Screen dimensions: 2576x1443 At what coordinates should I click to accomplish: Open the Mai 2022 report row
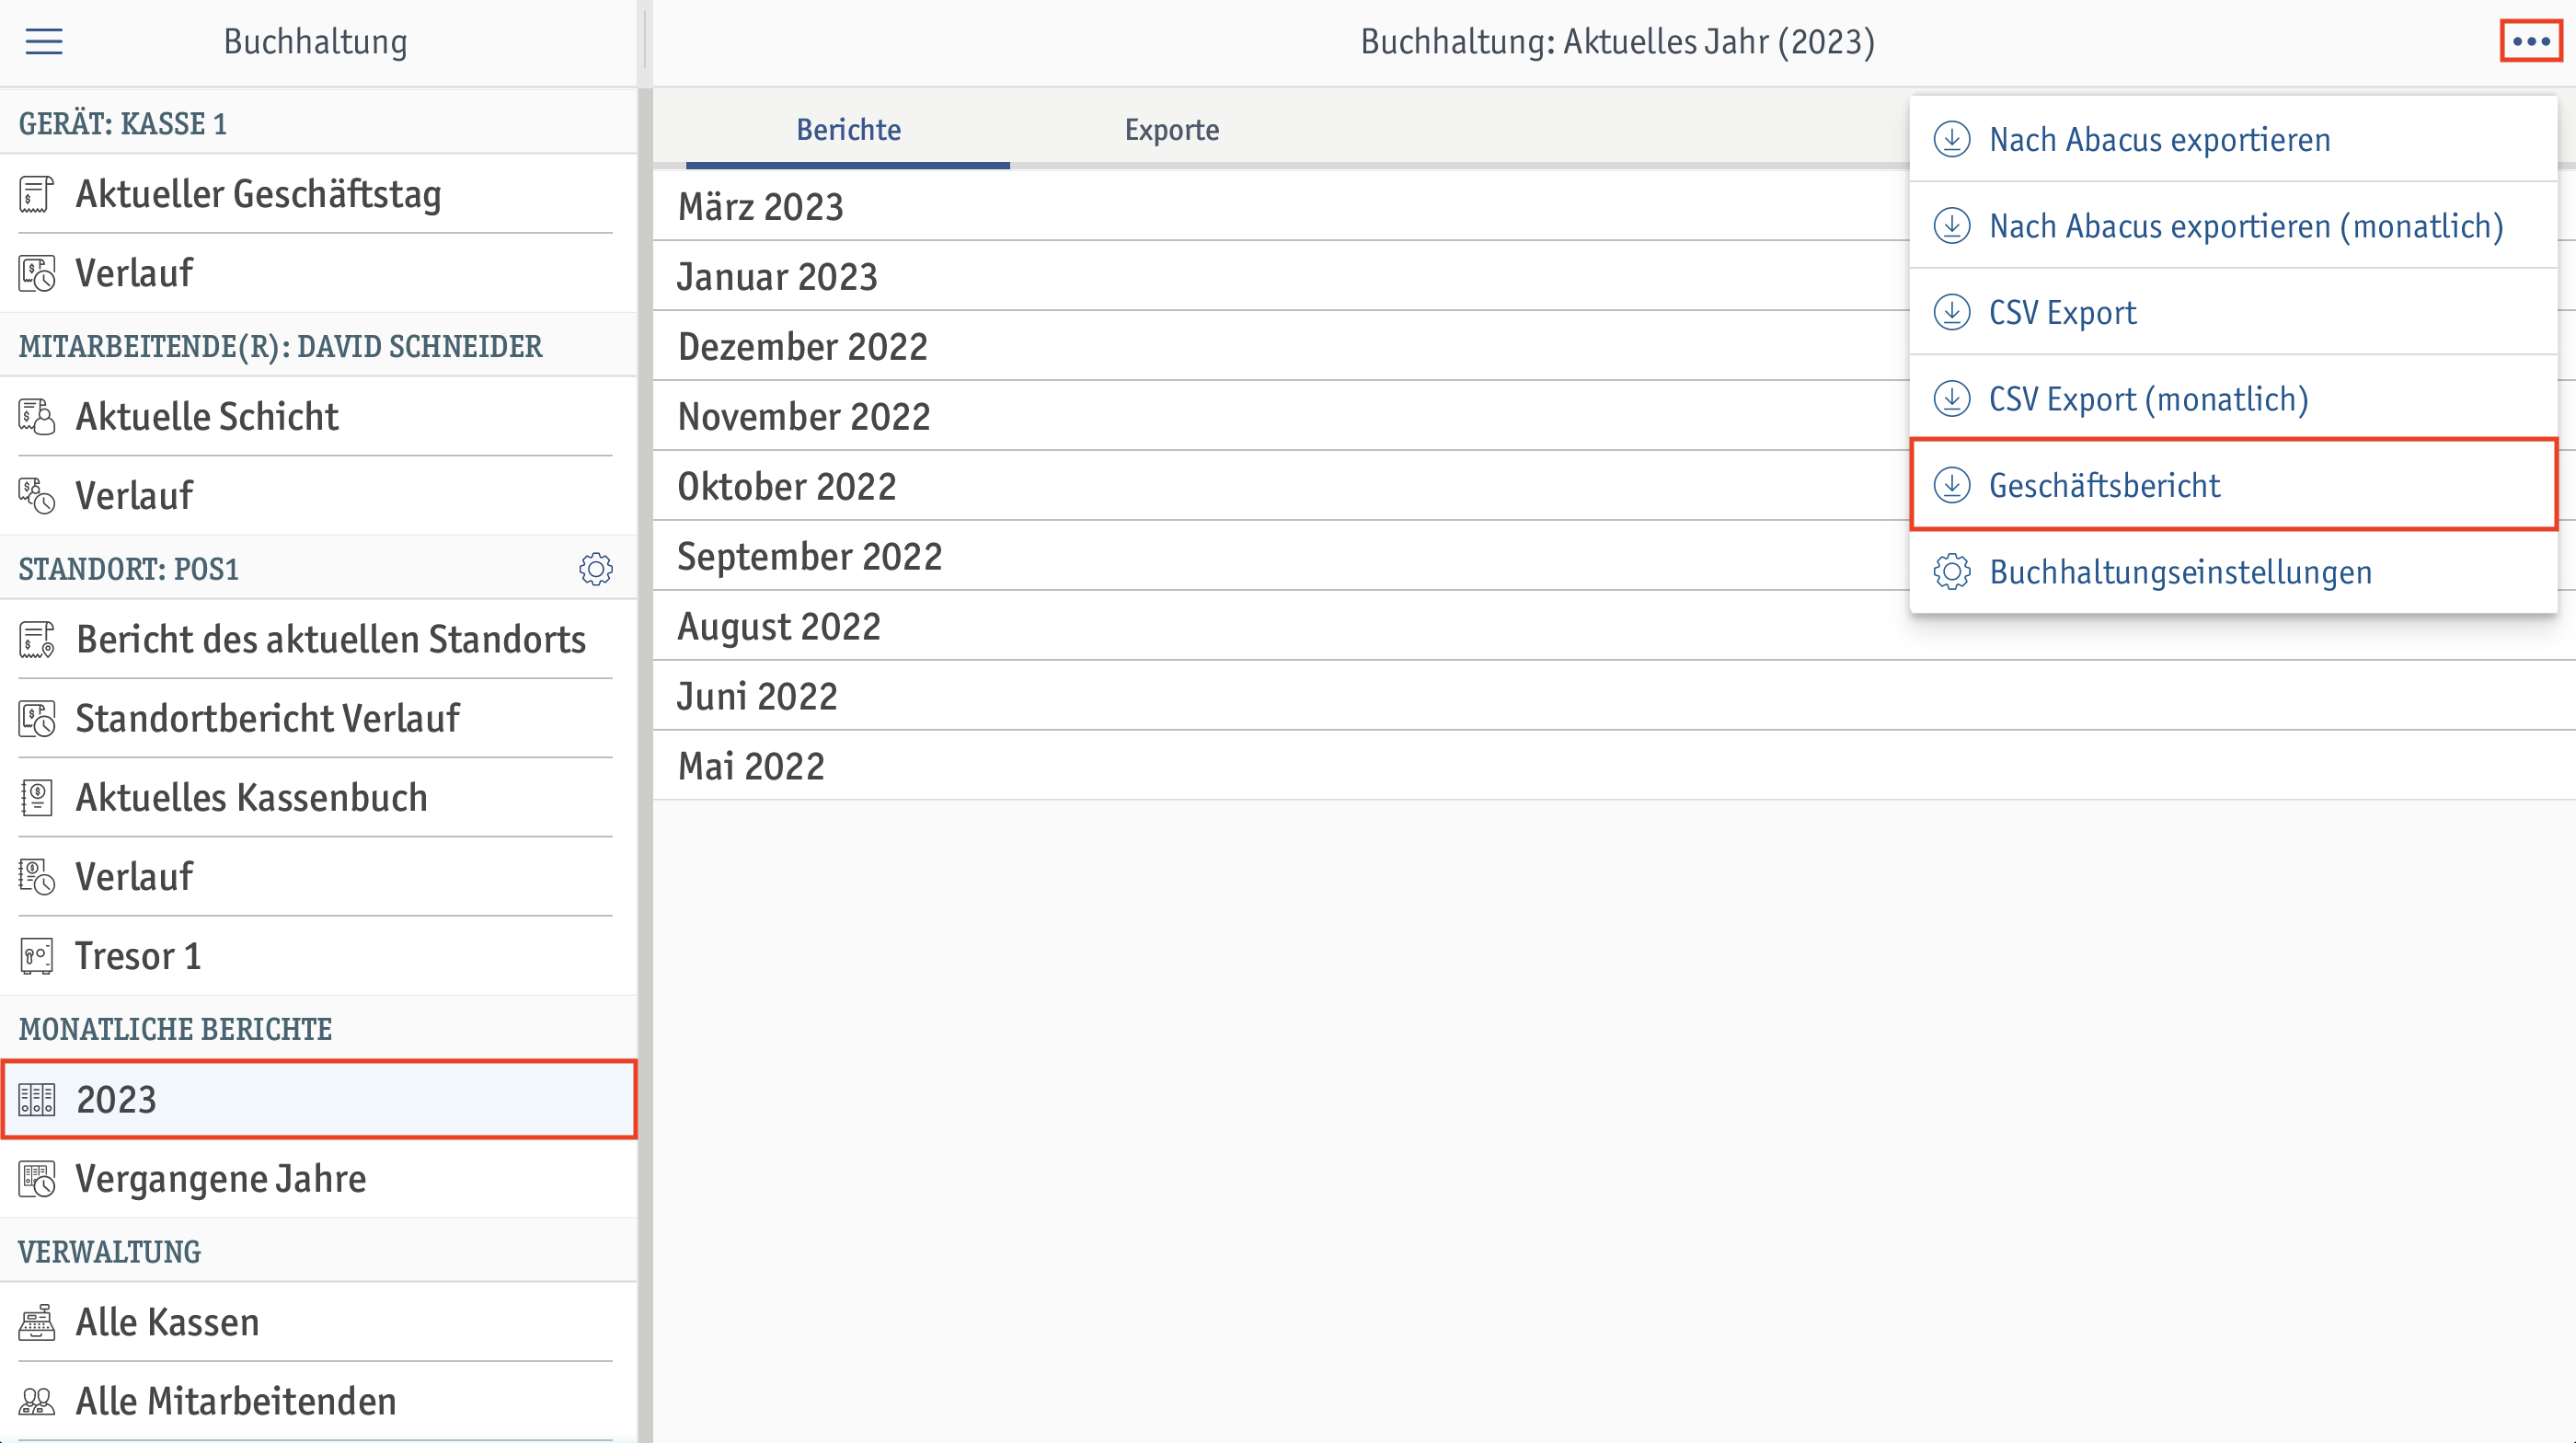click(x=1614, y=766)
